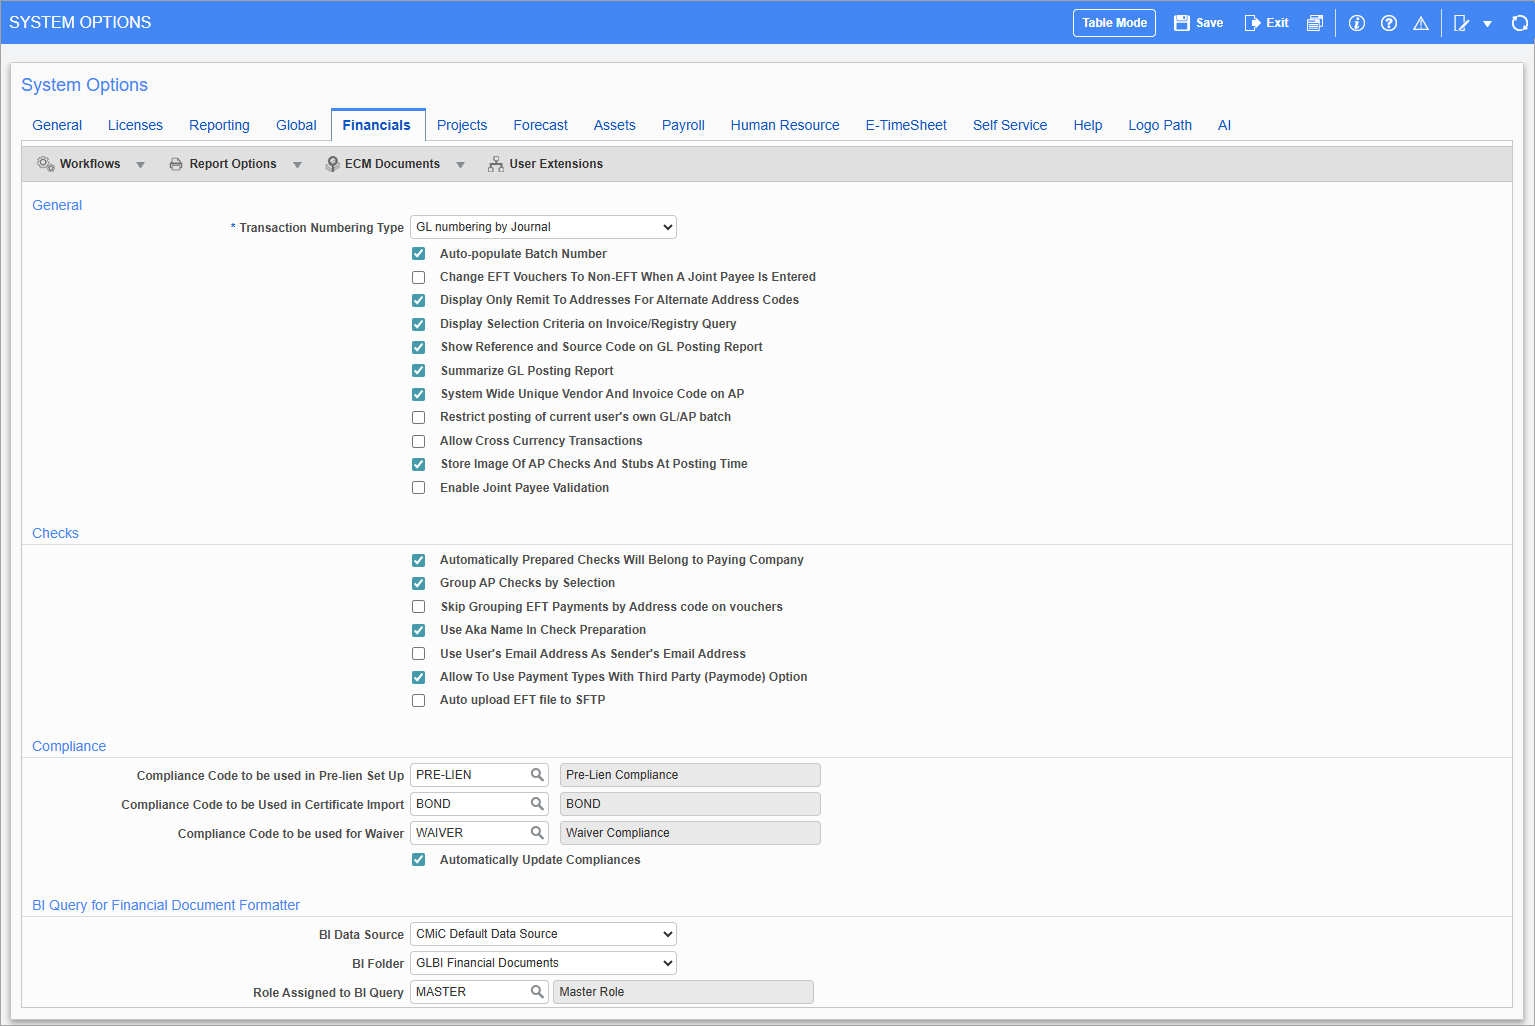Open the stacked windows icon in header
The width and height of the screenshot is (1535, 1026).
tap(1315, 23)
